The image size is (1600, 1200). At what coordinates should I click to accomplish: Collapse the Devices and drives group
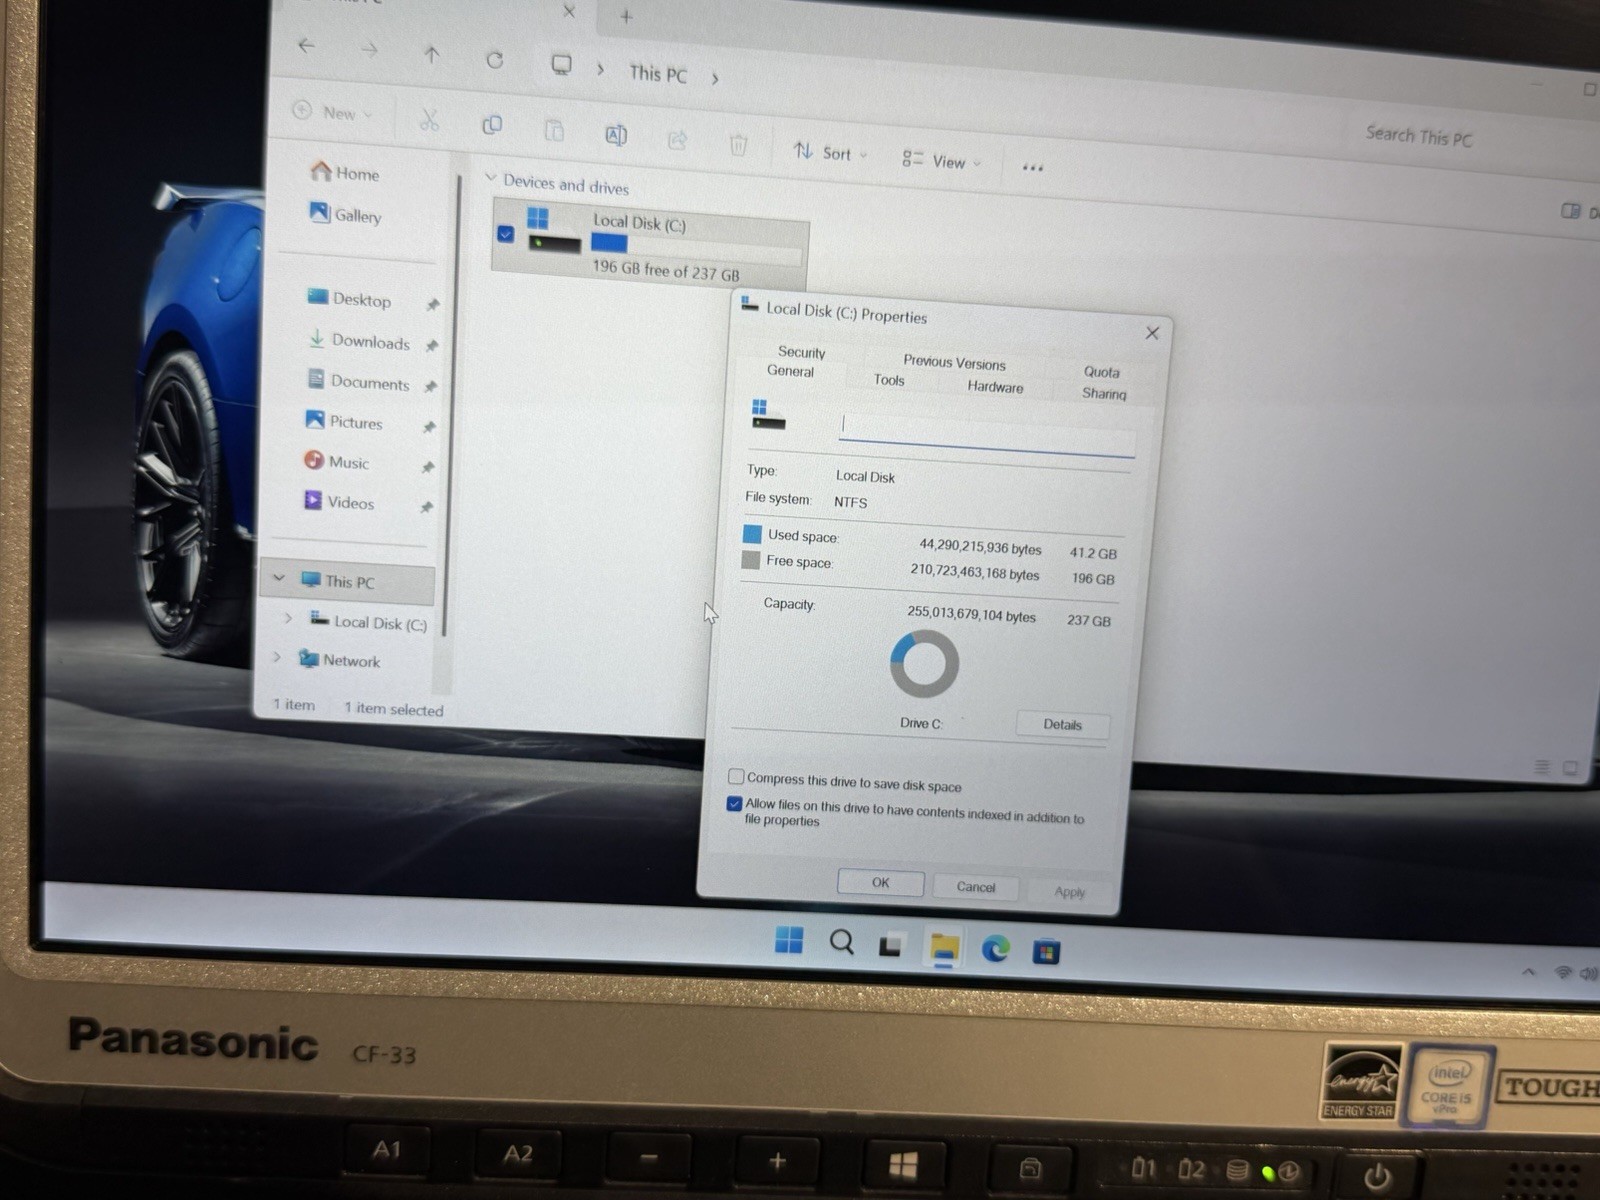point(490,178)
